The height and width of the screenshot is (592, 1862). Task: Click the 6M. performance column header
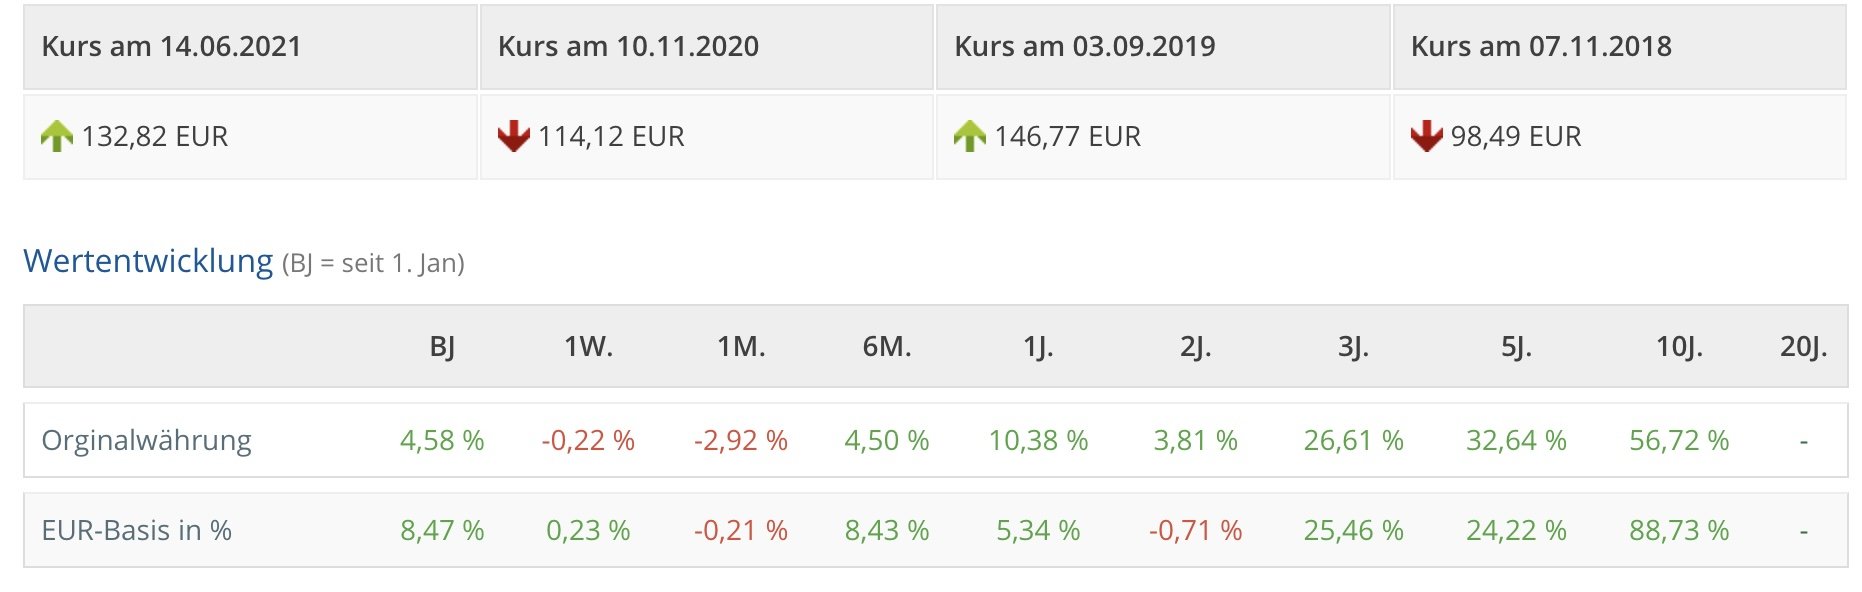886,347
